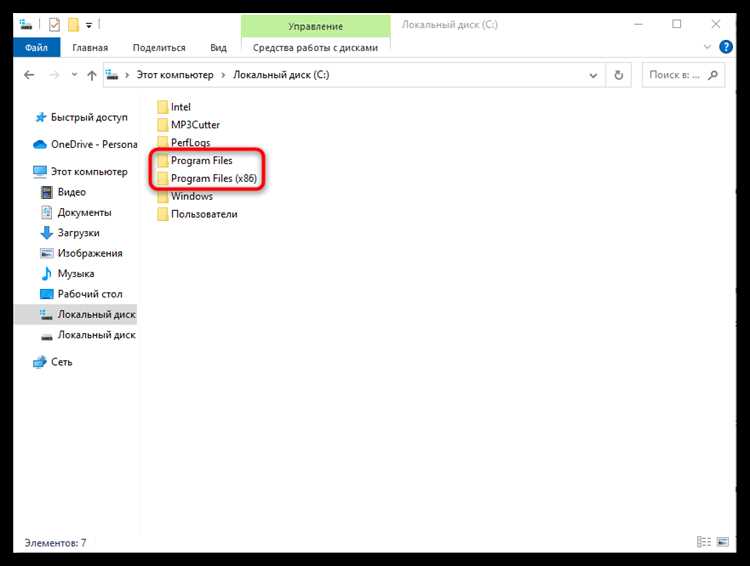Click the Изображения picture icon
Viewport: 750px width, 566px height.
[46, 254]
